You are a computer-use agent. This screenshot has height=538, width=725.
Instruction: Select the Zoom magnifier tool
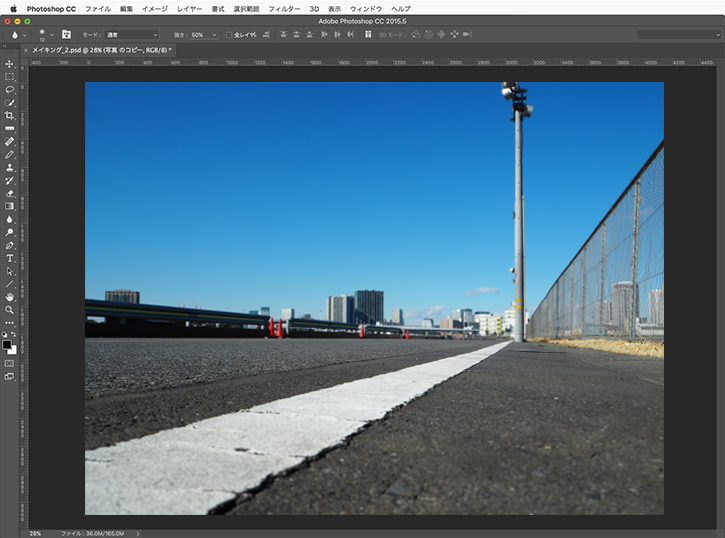9,310
